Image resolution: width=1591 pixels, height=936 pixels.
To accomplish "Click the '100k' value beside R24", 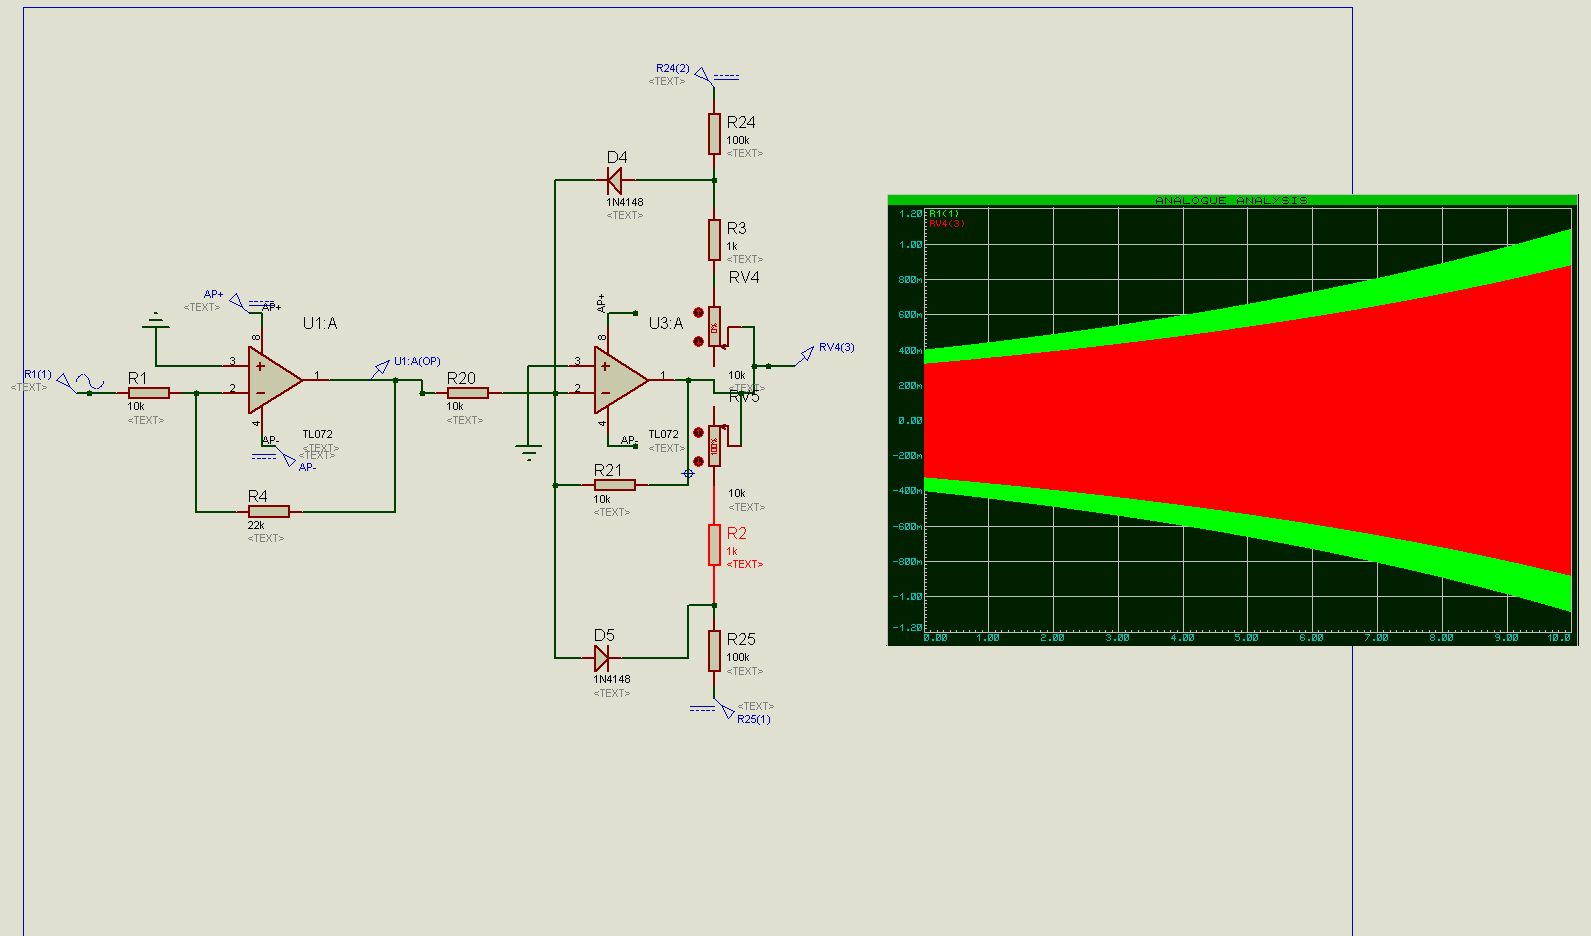I will (738, 141).
